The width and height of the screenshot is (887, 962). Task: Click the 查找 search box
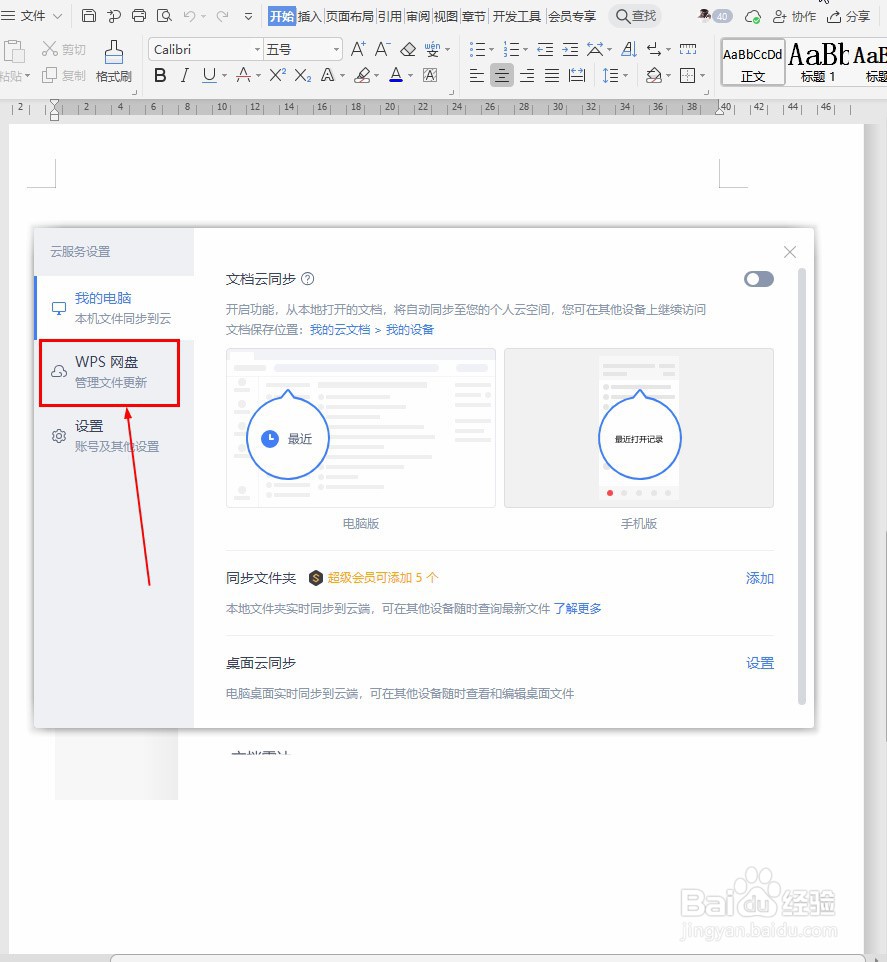(635, 16)
